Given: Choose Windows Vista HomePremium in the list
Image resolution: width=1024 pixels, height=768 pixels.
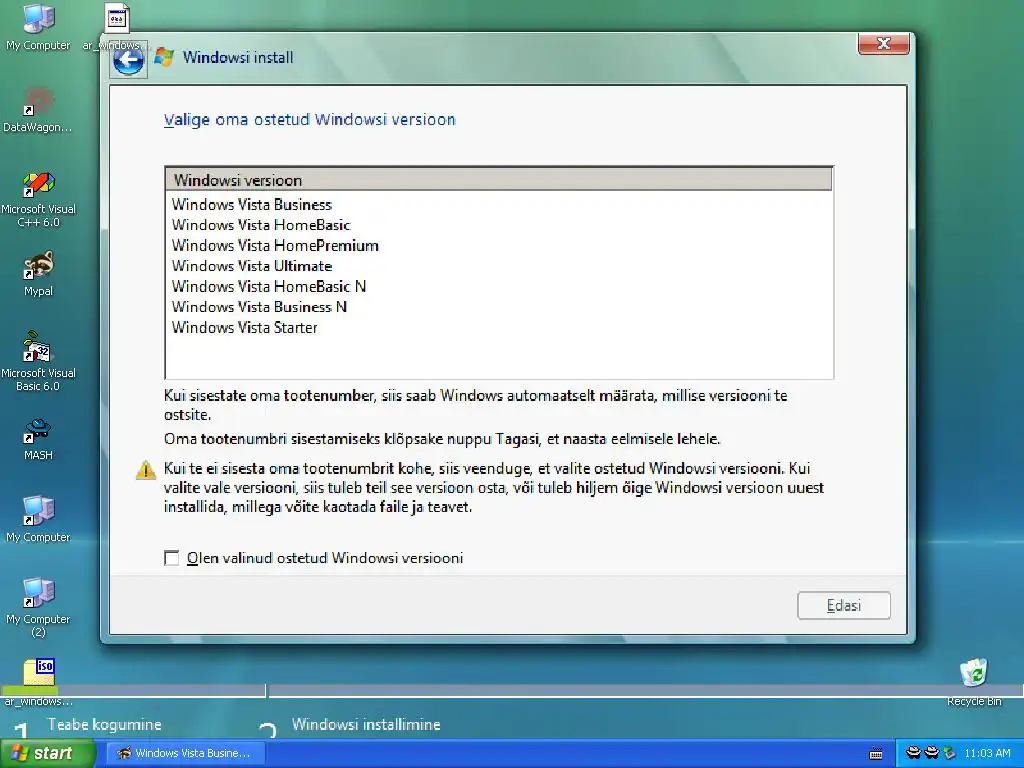Looking at the screenshot, I should coord(275,246).
